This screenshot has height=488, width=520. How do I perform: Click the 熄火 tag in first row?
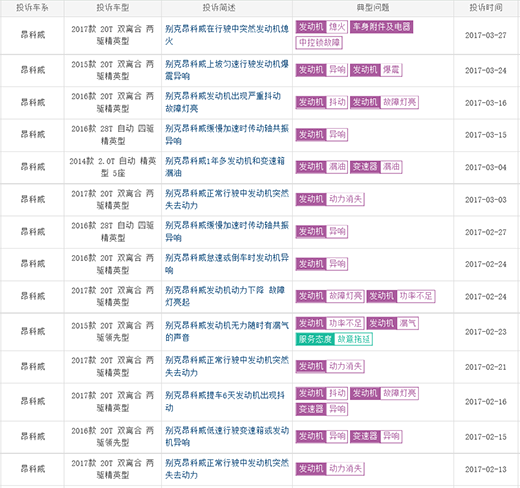(x=337, y=27)
